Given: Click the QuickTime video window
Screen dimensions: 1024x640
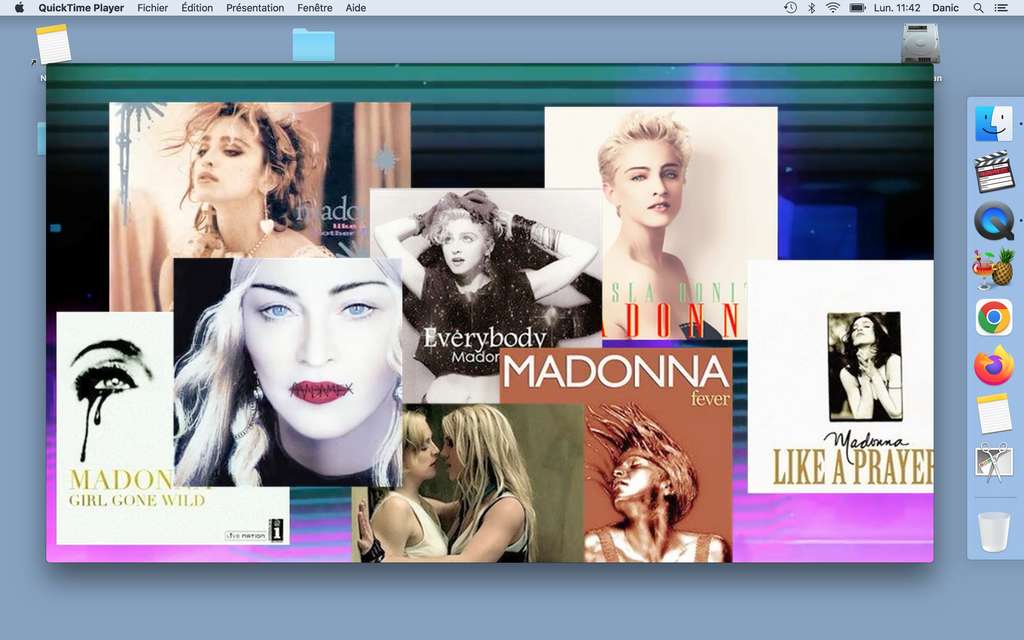Looking at the screenshot, I should click(x=490, y=313).
